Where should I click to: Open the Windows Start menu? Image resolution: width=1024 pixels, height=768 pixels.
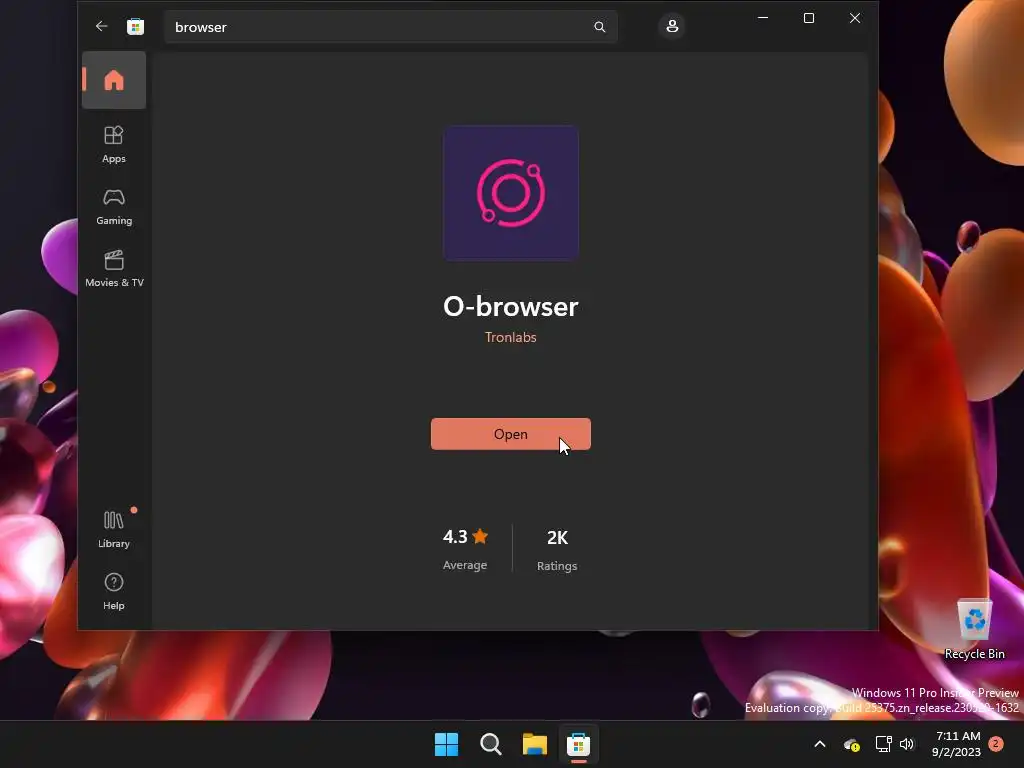click(447, 744)
